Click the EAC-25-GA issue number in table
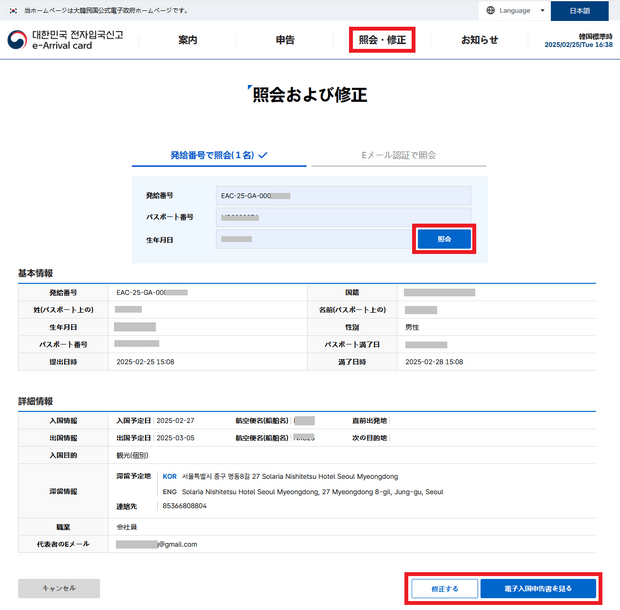 click(x=152, y=293)
